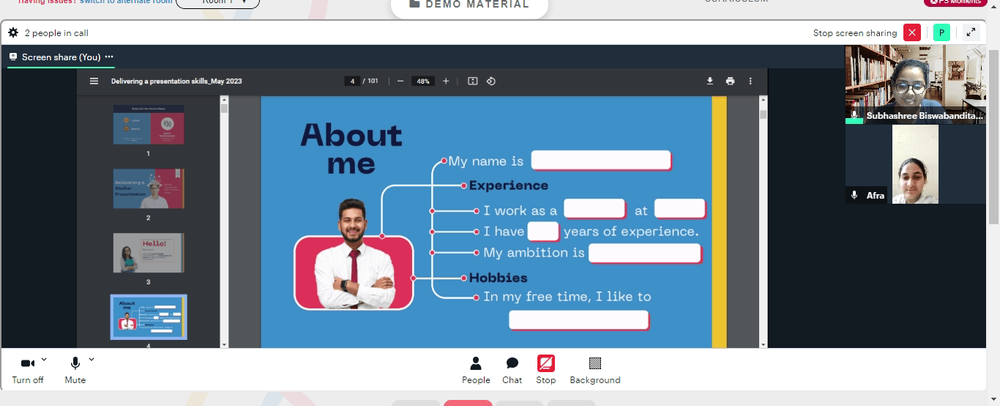Open the Demo Material button
Image resolution: width=1000 pixels, height=406 pixels.
tap(469, 6)
